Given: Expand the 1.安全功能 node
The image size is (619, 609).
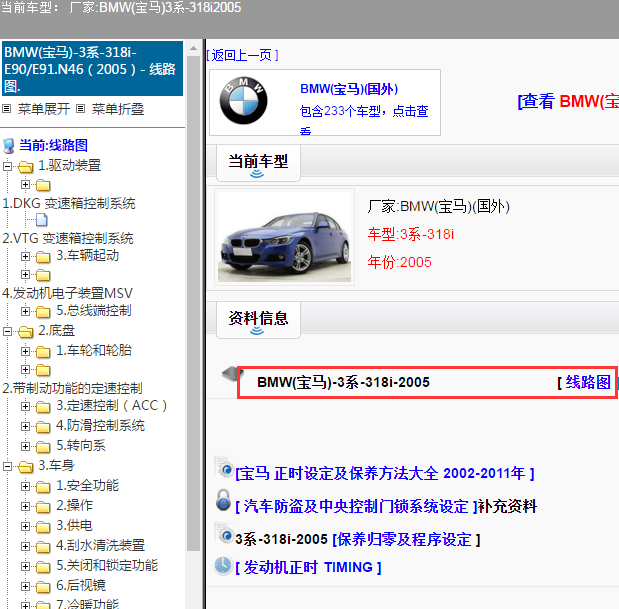Looking at the screenshot, I should click(x=25, y=487).
